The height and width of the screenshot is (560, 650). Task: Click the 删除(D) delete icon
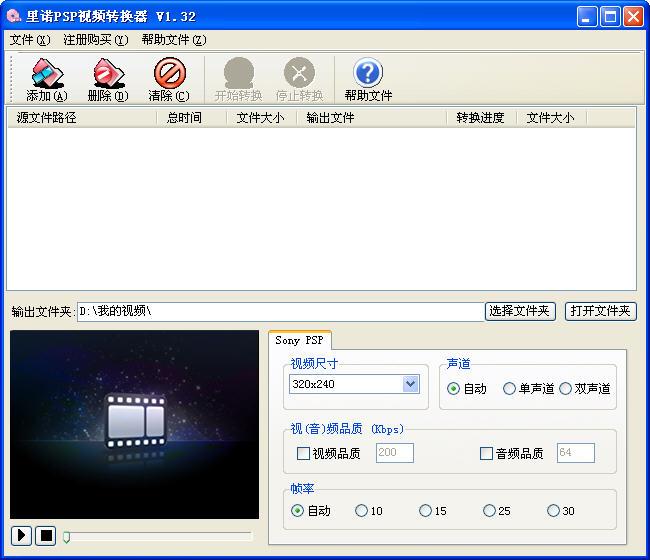point(108,73)
